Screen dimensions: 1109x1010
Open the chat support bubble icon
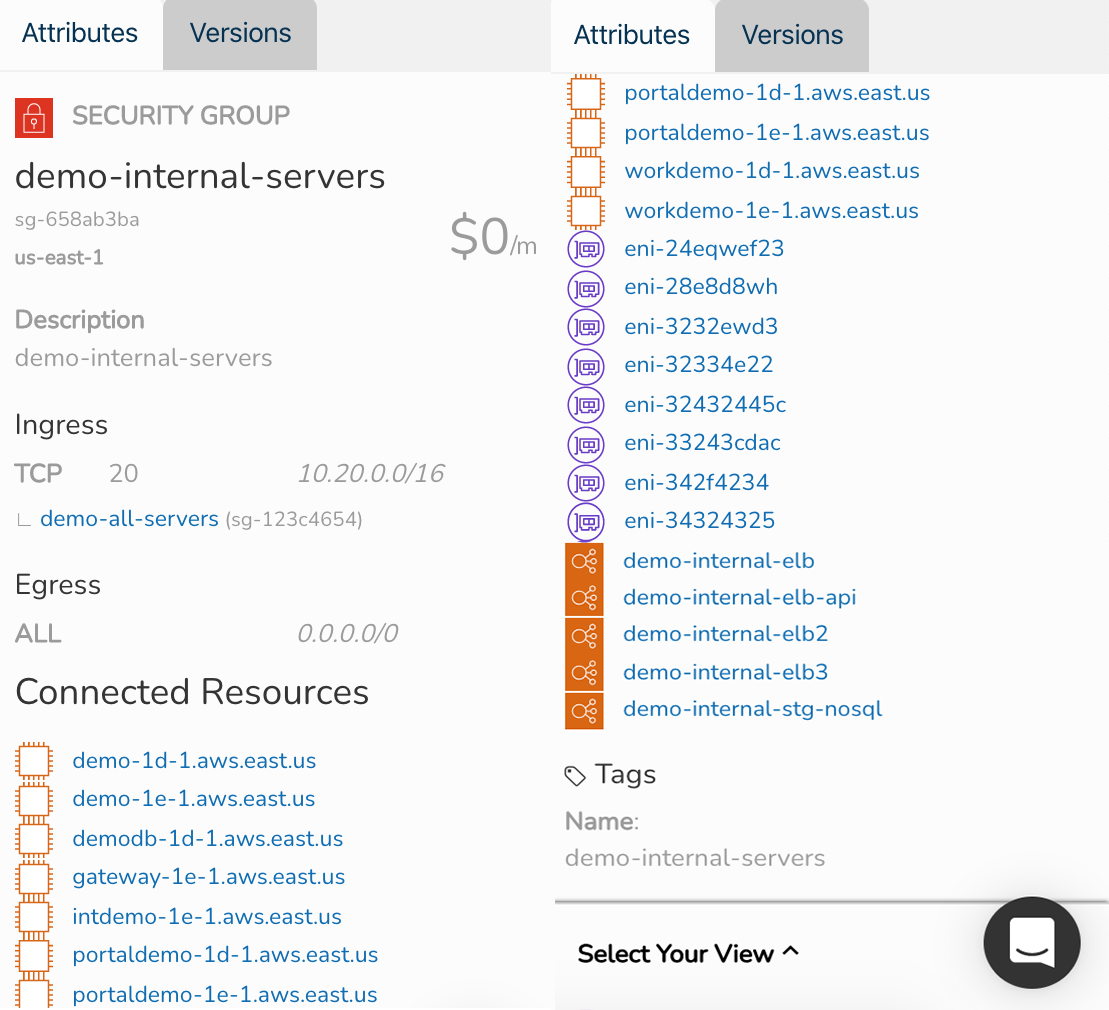click(x=1031, y=942)
